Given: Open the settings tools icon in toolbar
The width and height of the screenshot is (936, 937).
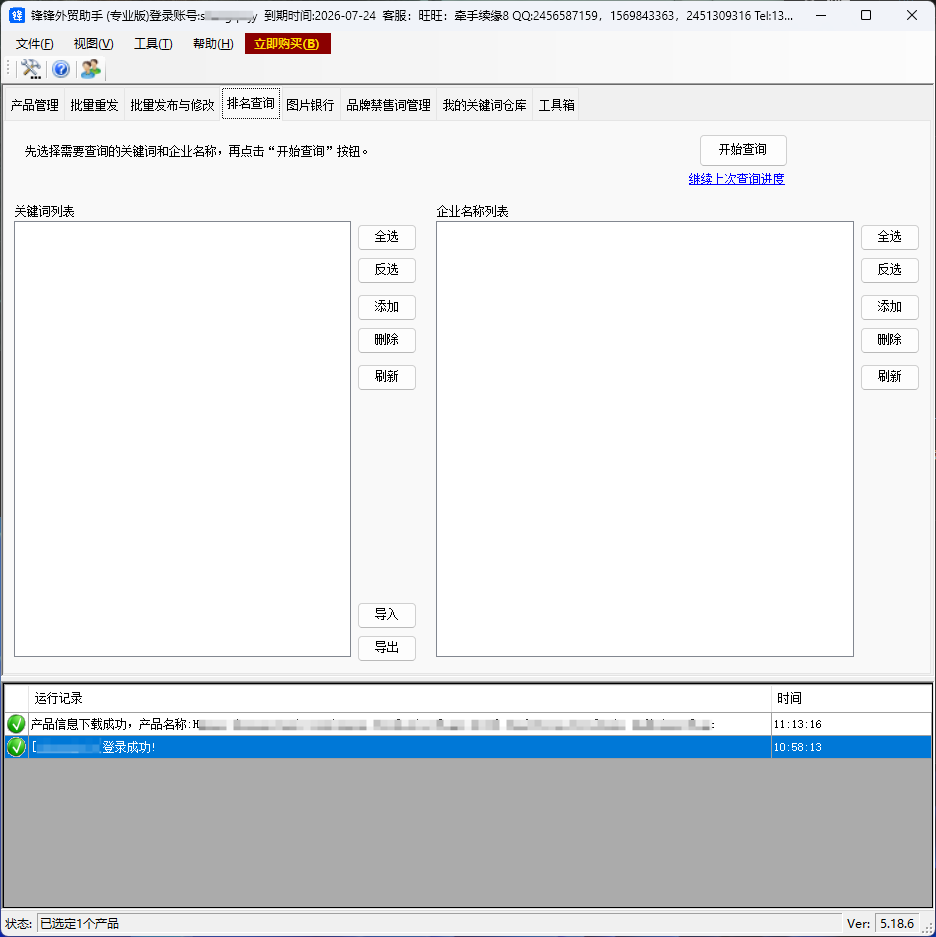Looking at the screenshot, I should pos(31,69).
